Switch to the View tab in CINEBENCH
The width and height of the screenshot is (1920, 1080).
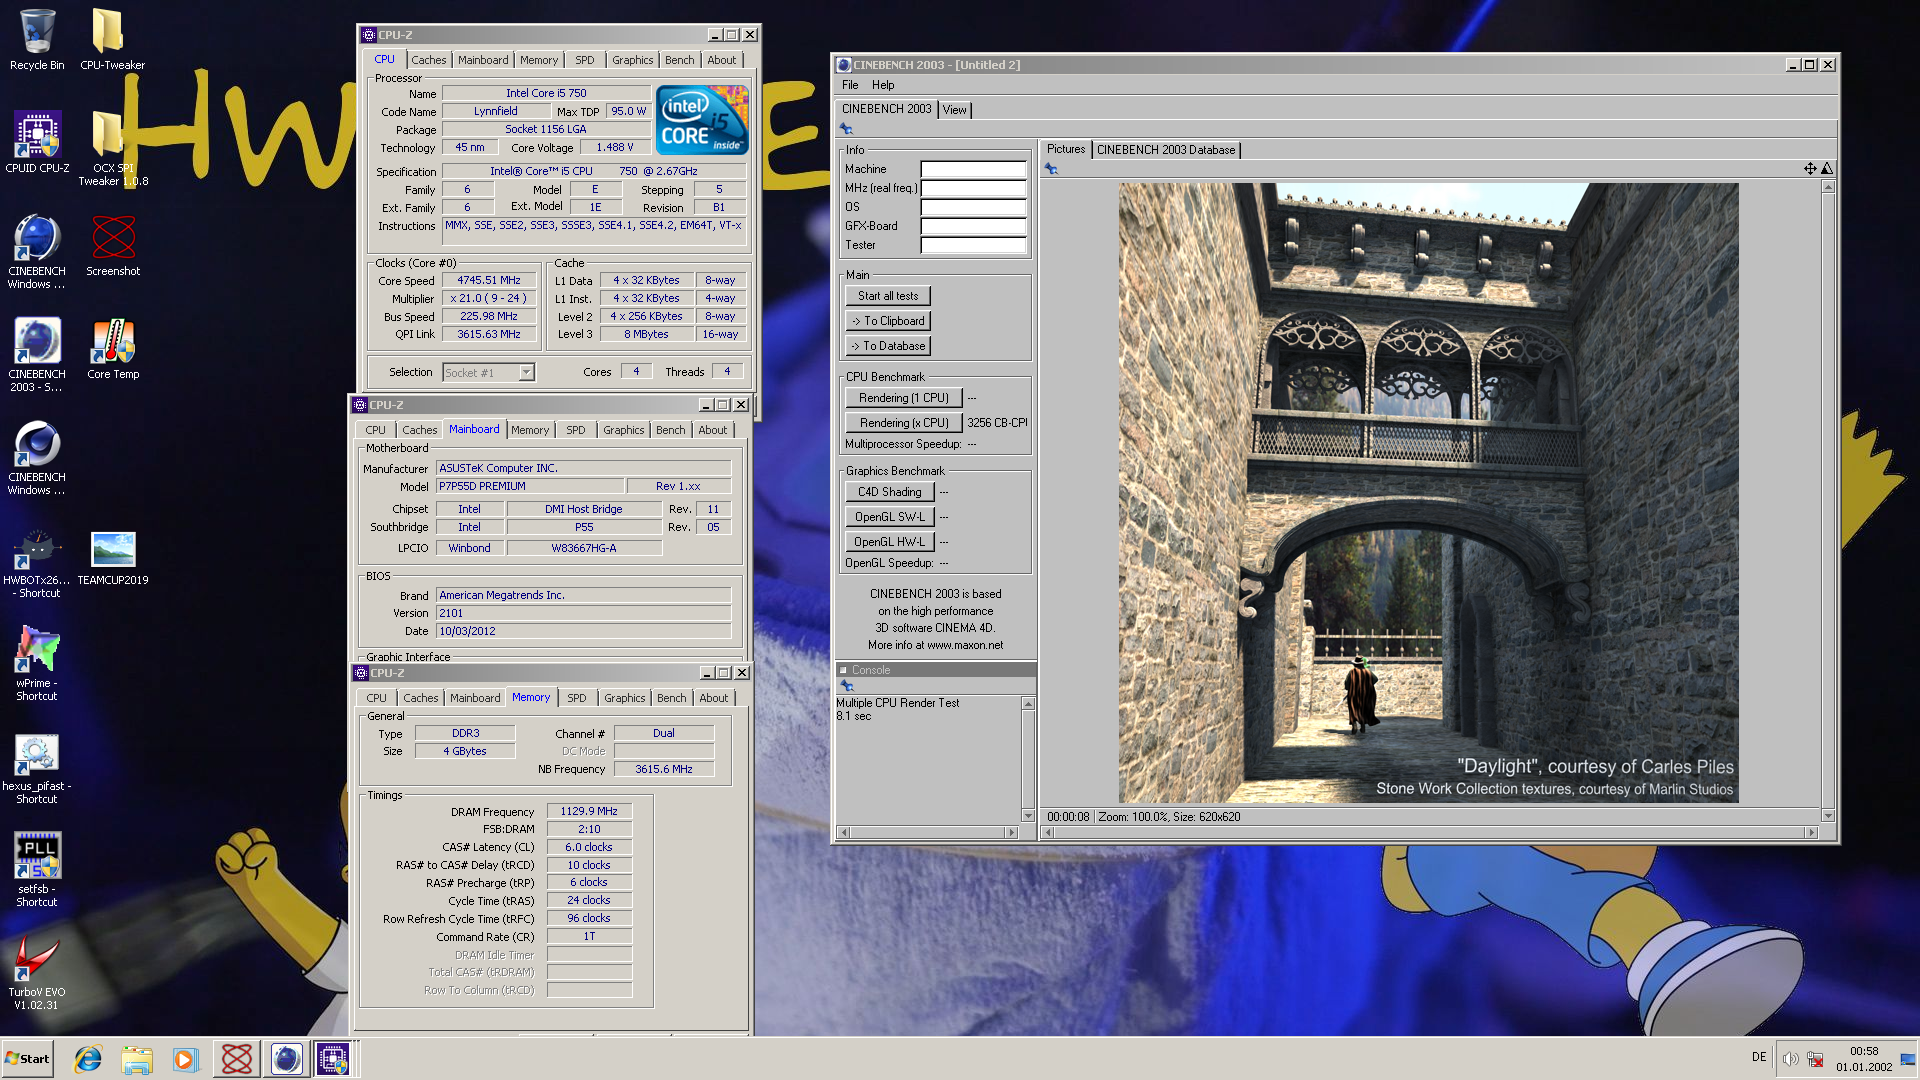pos(955,110)
